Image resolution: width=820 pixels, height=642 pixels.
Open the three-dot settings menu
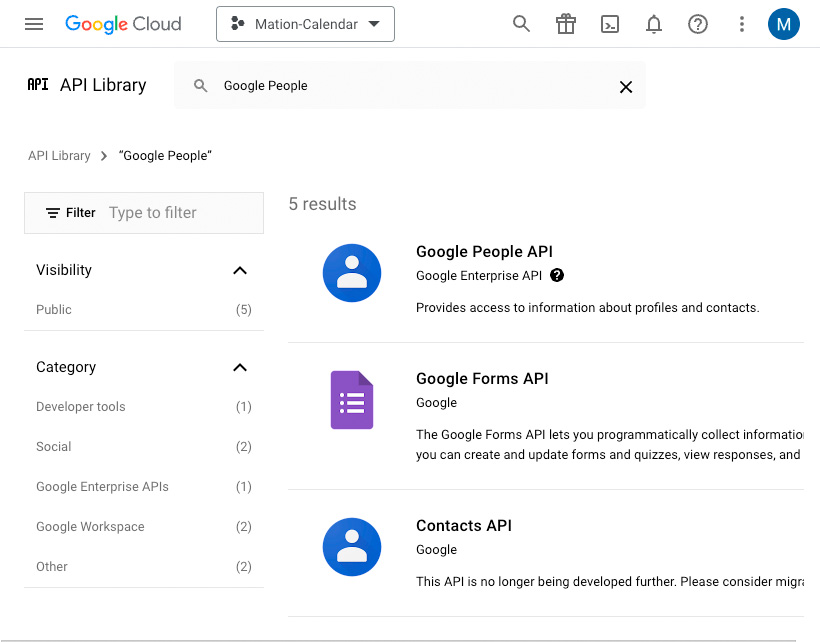[x=742, y=24]
